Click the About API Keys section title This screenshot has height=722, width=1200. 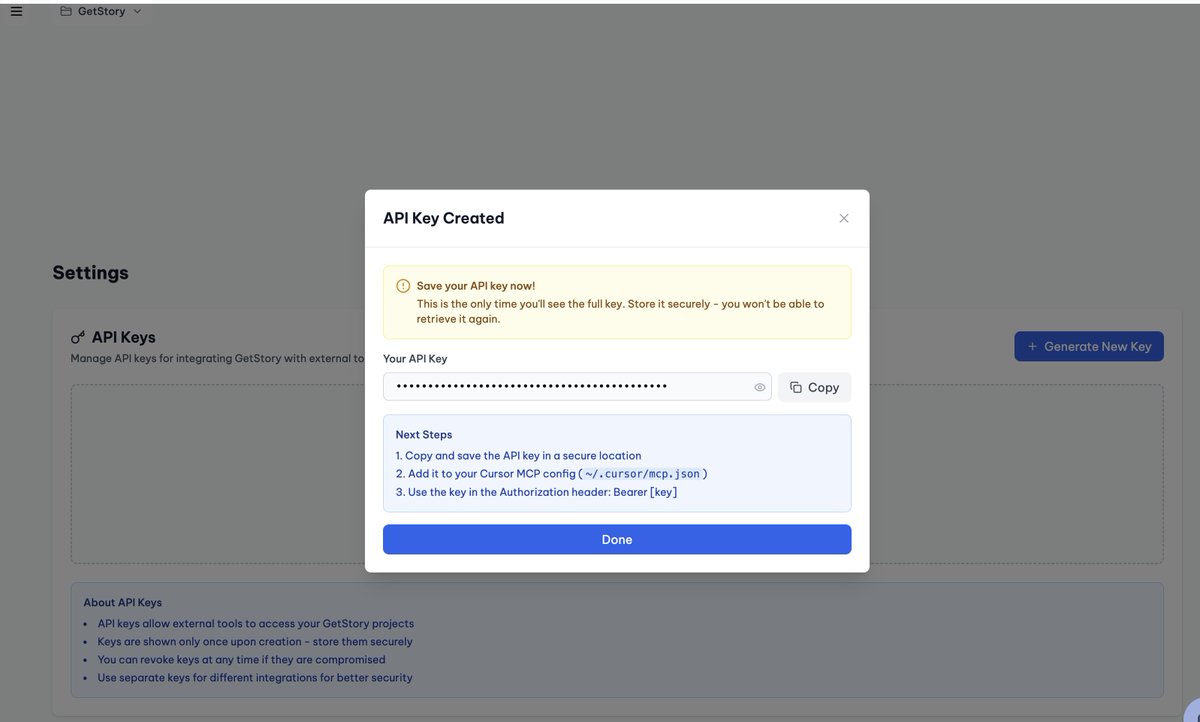pyautogui.click(x=121, y=602)
